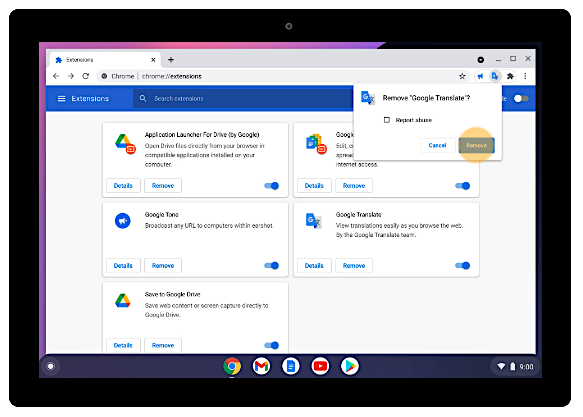Click the Google Translate icon in dialog
The height and width of the screenshot is (417, 583).
pyautogui.click(x=368, y=98)
